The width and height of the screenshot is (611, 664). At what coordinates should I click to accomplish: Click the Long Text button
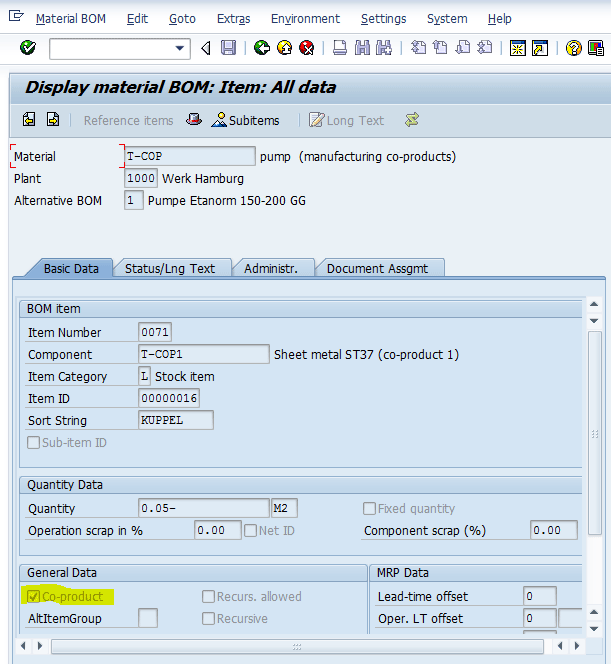pyautogui.click(x=345, y=120)
